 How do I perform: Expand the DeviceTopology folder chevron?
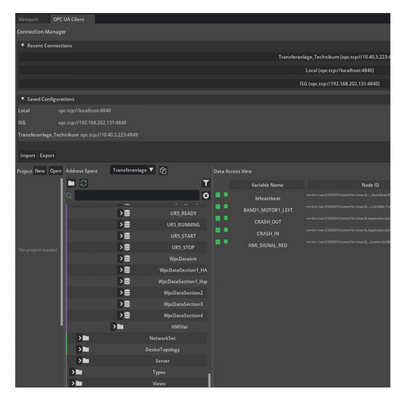(x=80, y=349)
